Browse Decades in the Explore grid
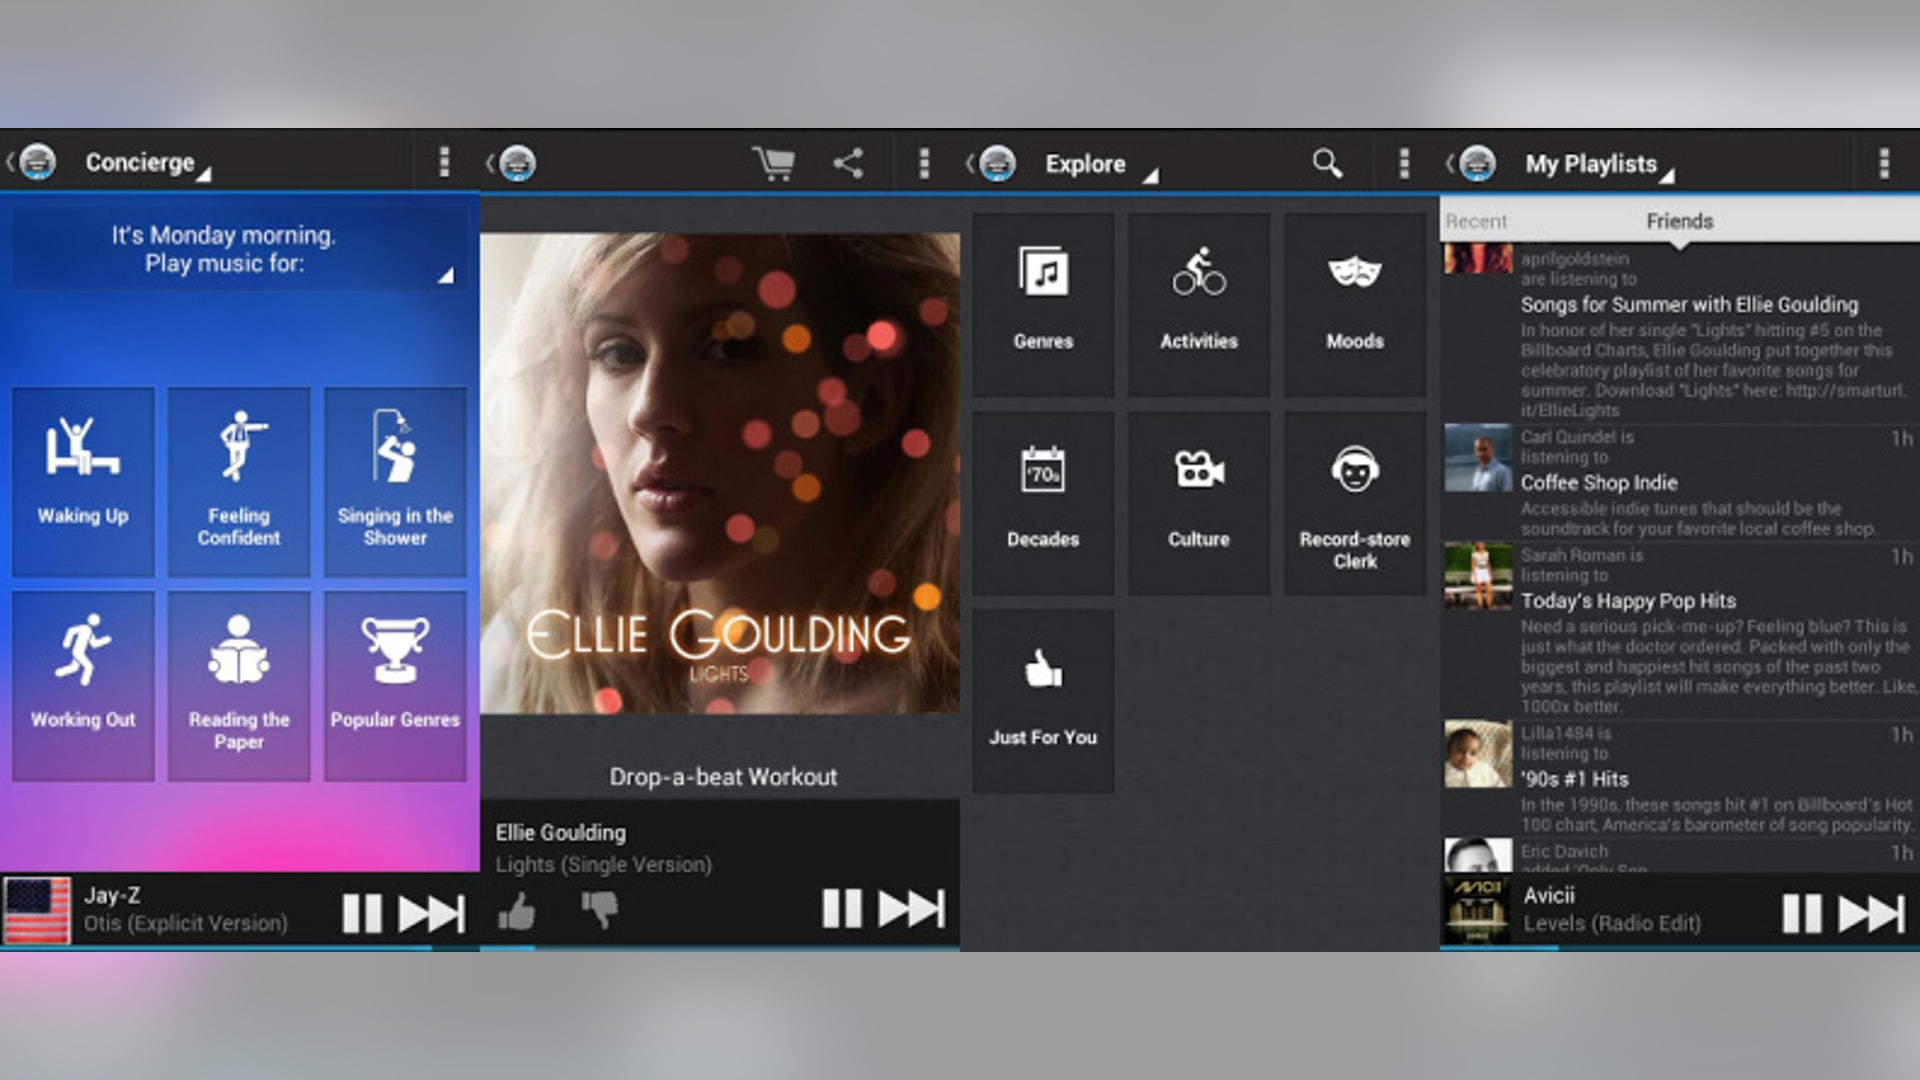1920x1080 pixels. coord(1042,500)
